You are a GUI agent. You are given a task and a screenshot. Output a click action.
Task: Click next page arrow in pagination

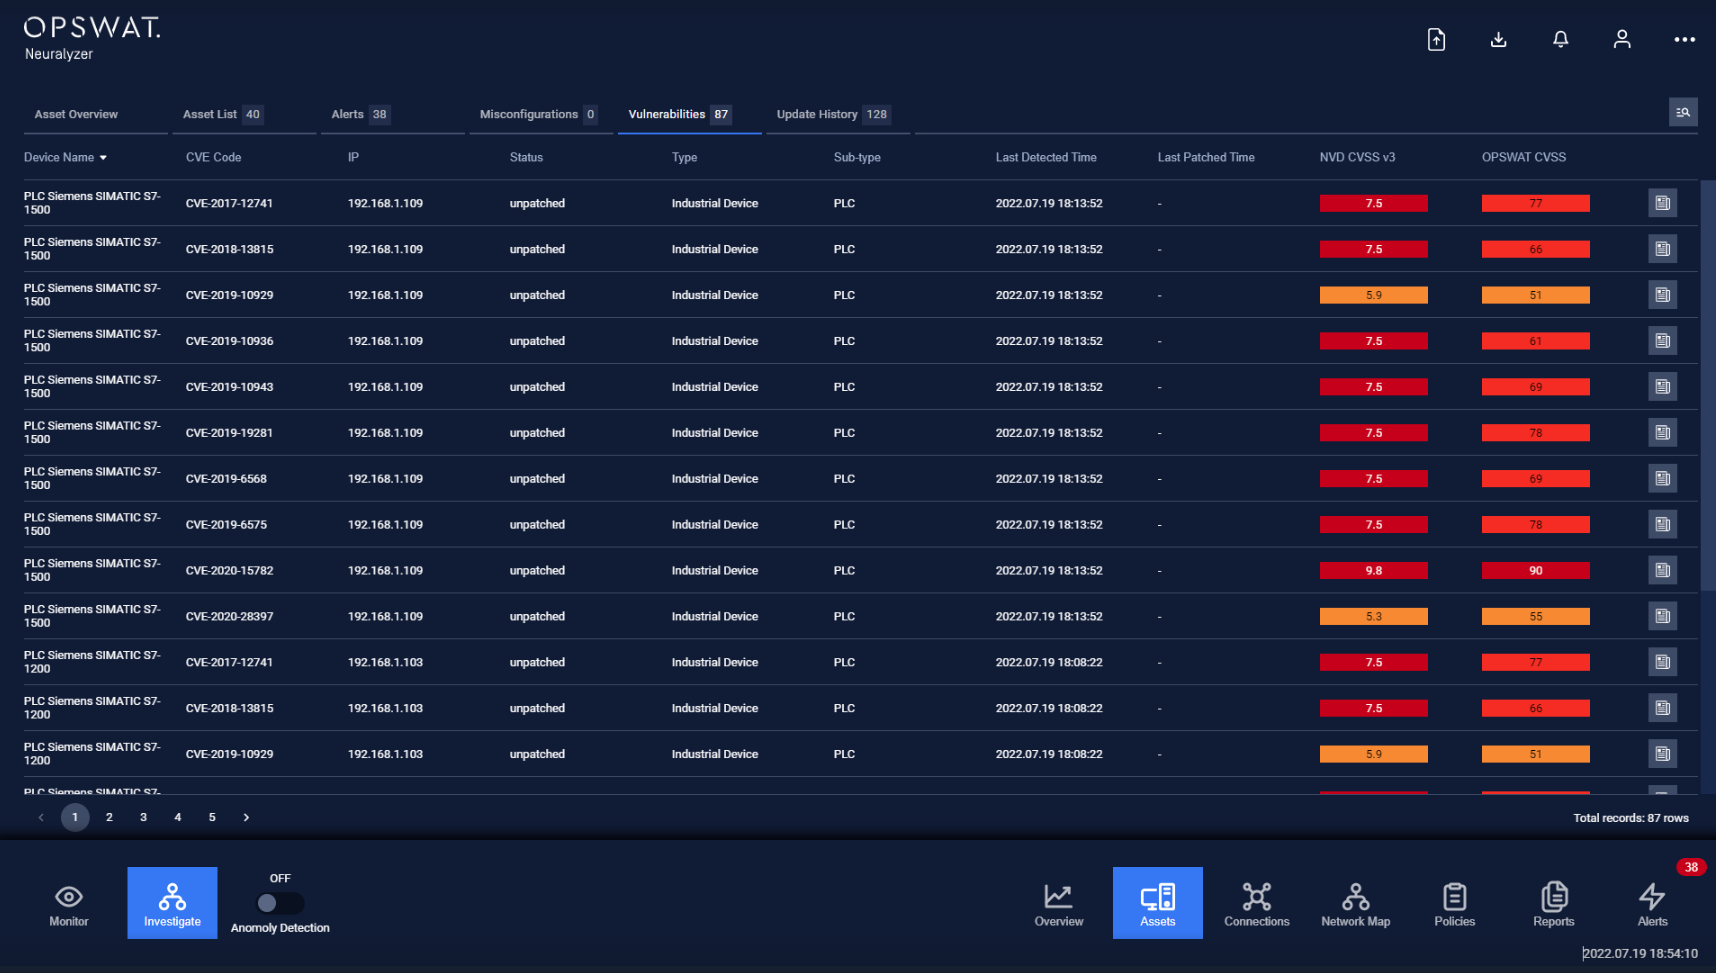(246, 817)
